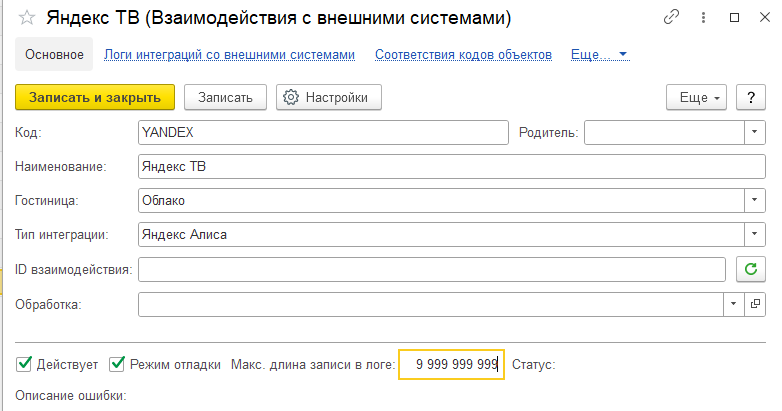Expand the Гостиница dropdown arrow
Screen dimensions: 782x411
pos(752,200)
